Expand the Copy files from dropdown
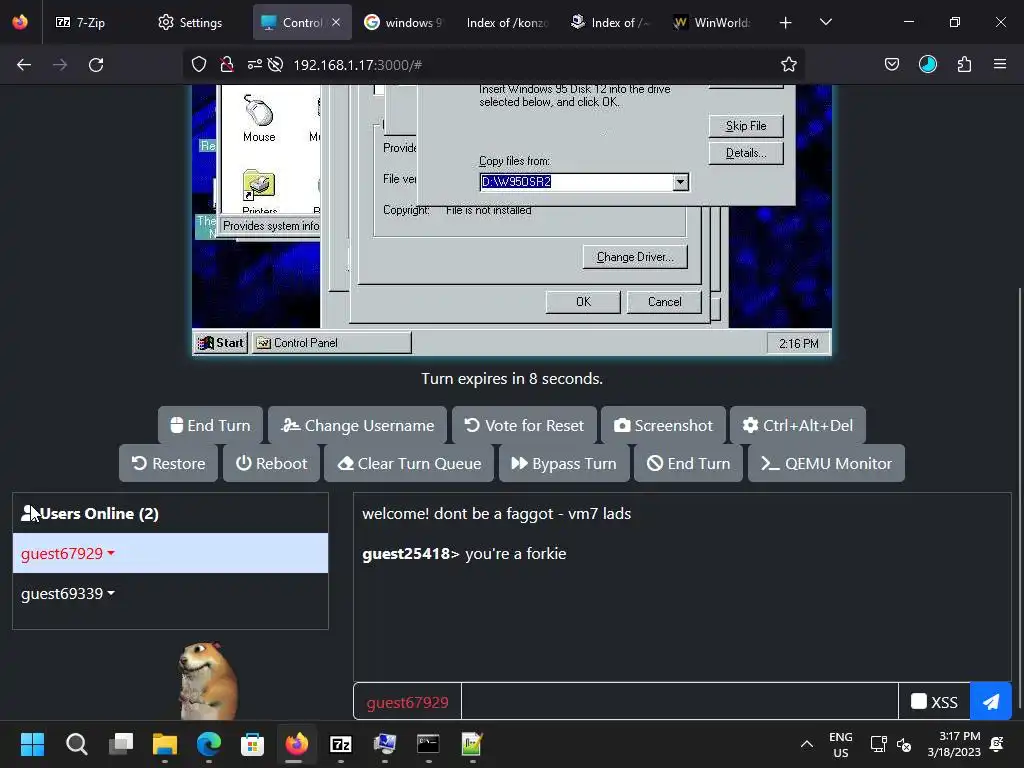 [x=680, y=182]
